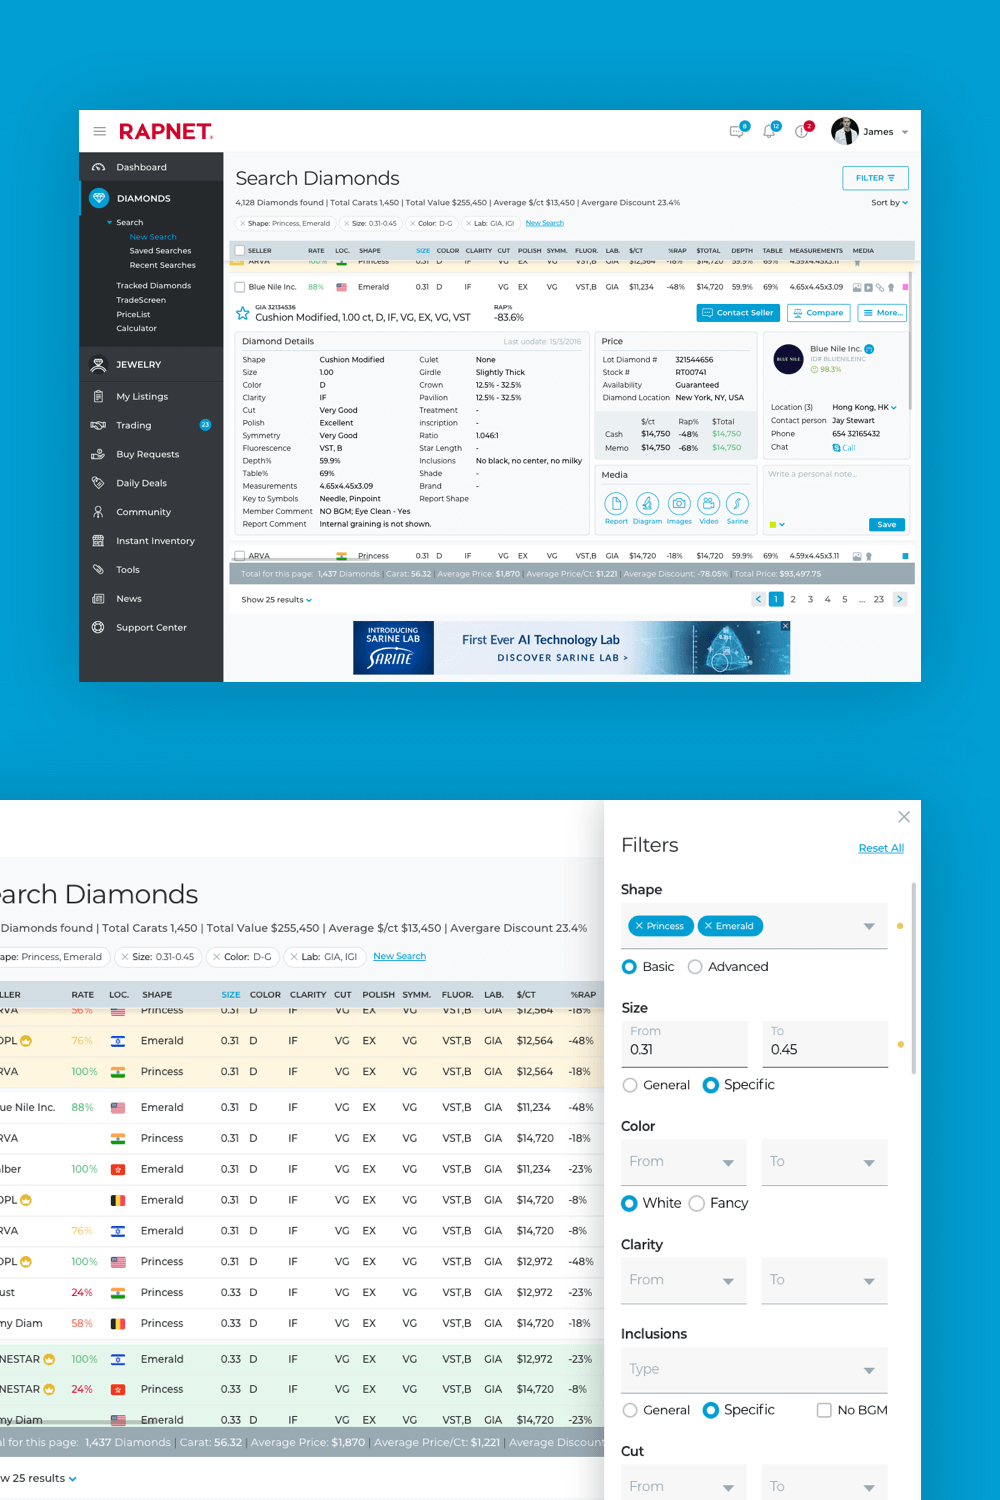Go to the previous results page arrow

(x=758, y=599)
